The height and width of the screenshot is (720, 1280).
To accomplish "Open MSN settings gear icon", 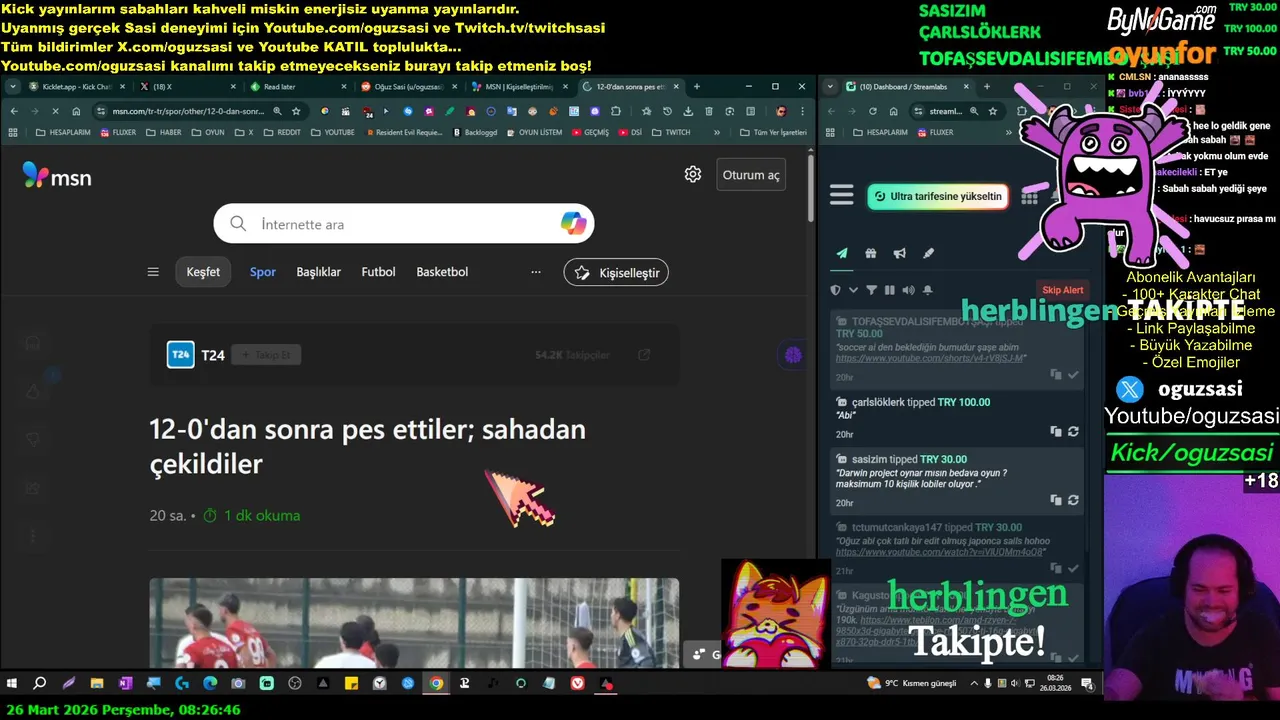I will pyautogui.click(x=693, y=174).
